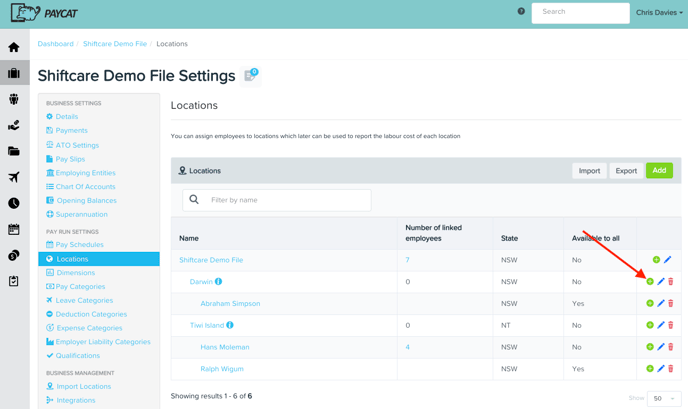Open the coins expenses icon in sidebar

click(14, 255)
